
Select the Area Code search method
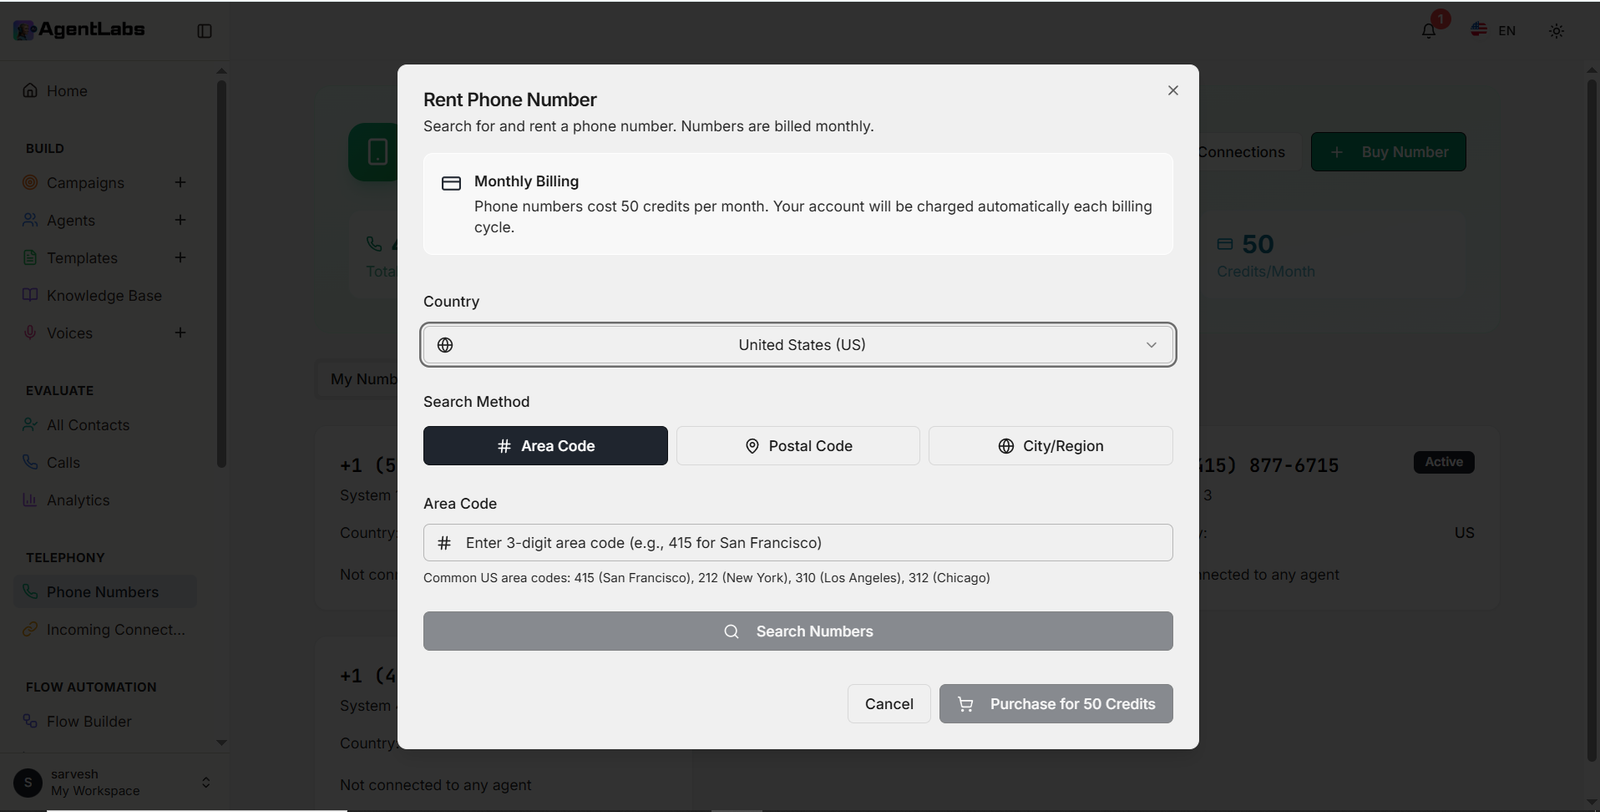coord(544,445)
